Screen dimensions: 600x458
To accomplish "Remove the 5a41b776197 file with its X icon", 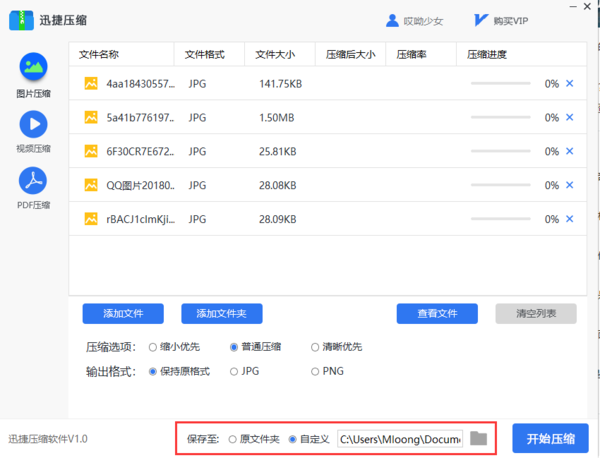I will [x=569, y=117].
